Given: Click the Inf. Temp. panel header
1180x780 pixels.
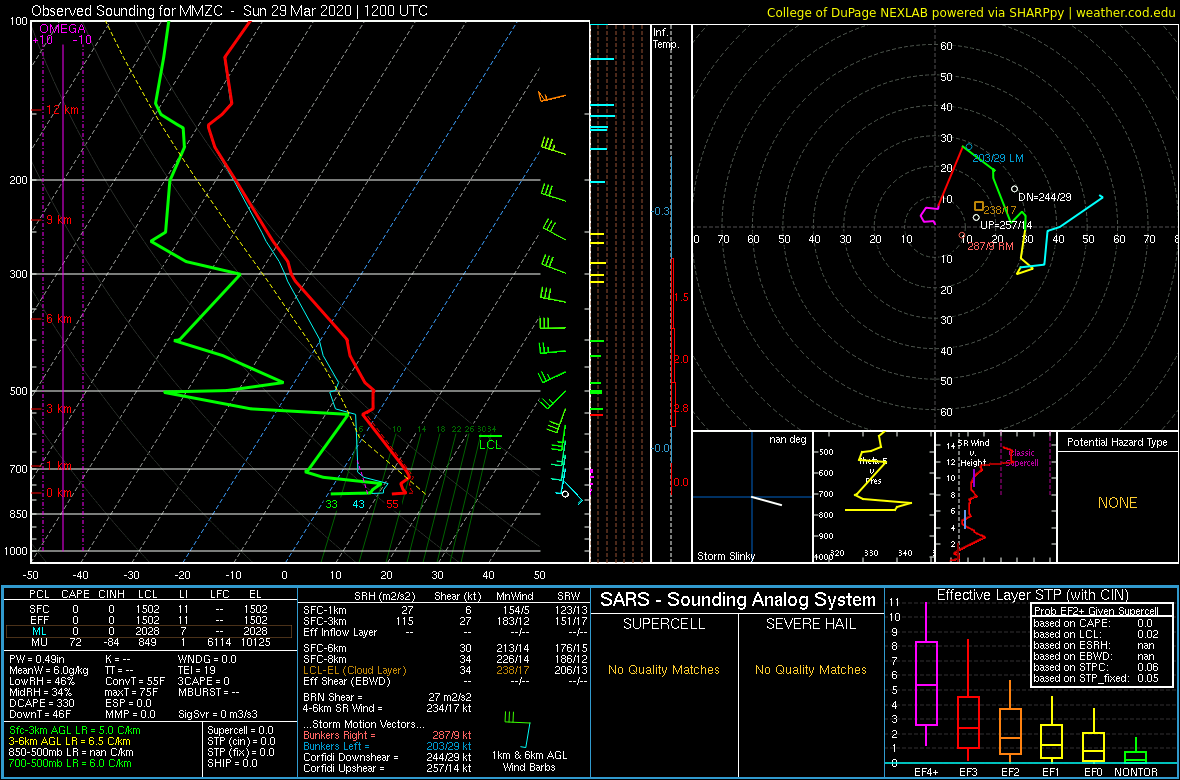Looking at the screenshot, I should (667, 38).
